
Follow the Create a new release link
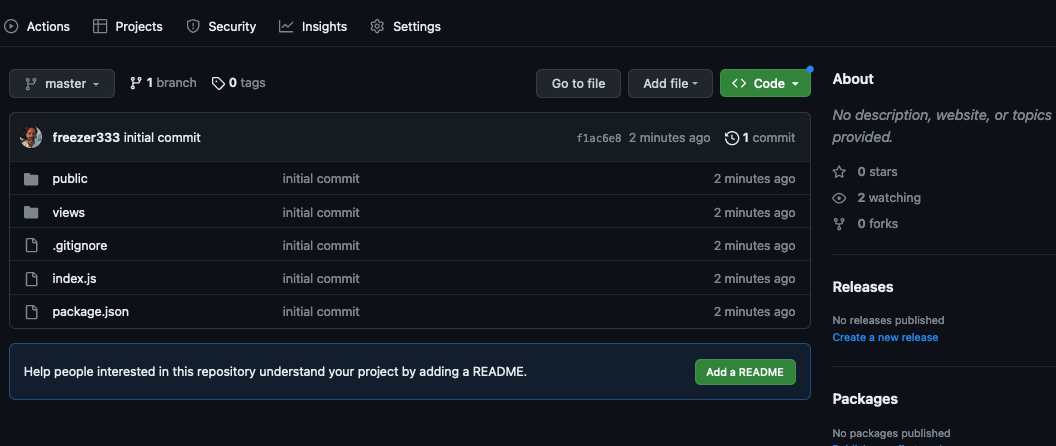coord(885,338)
